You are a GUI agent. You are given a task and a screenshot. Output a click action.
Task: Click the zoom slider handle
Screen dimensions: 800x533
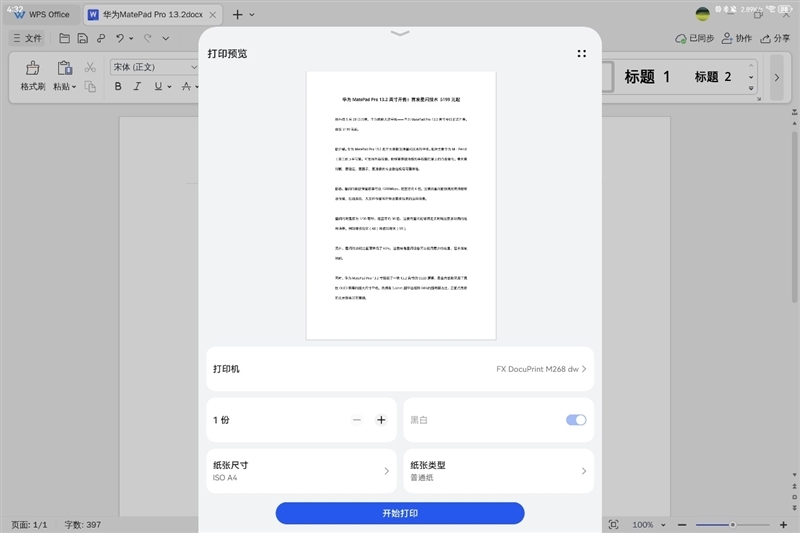(x=732, y=524)
